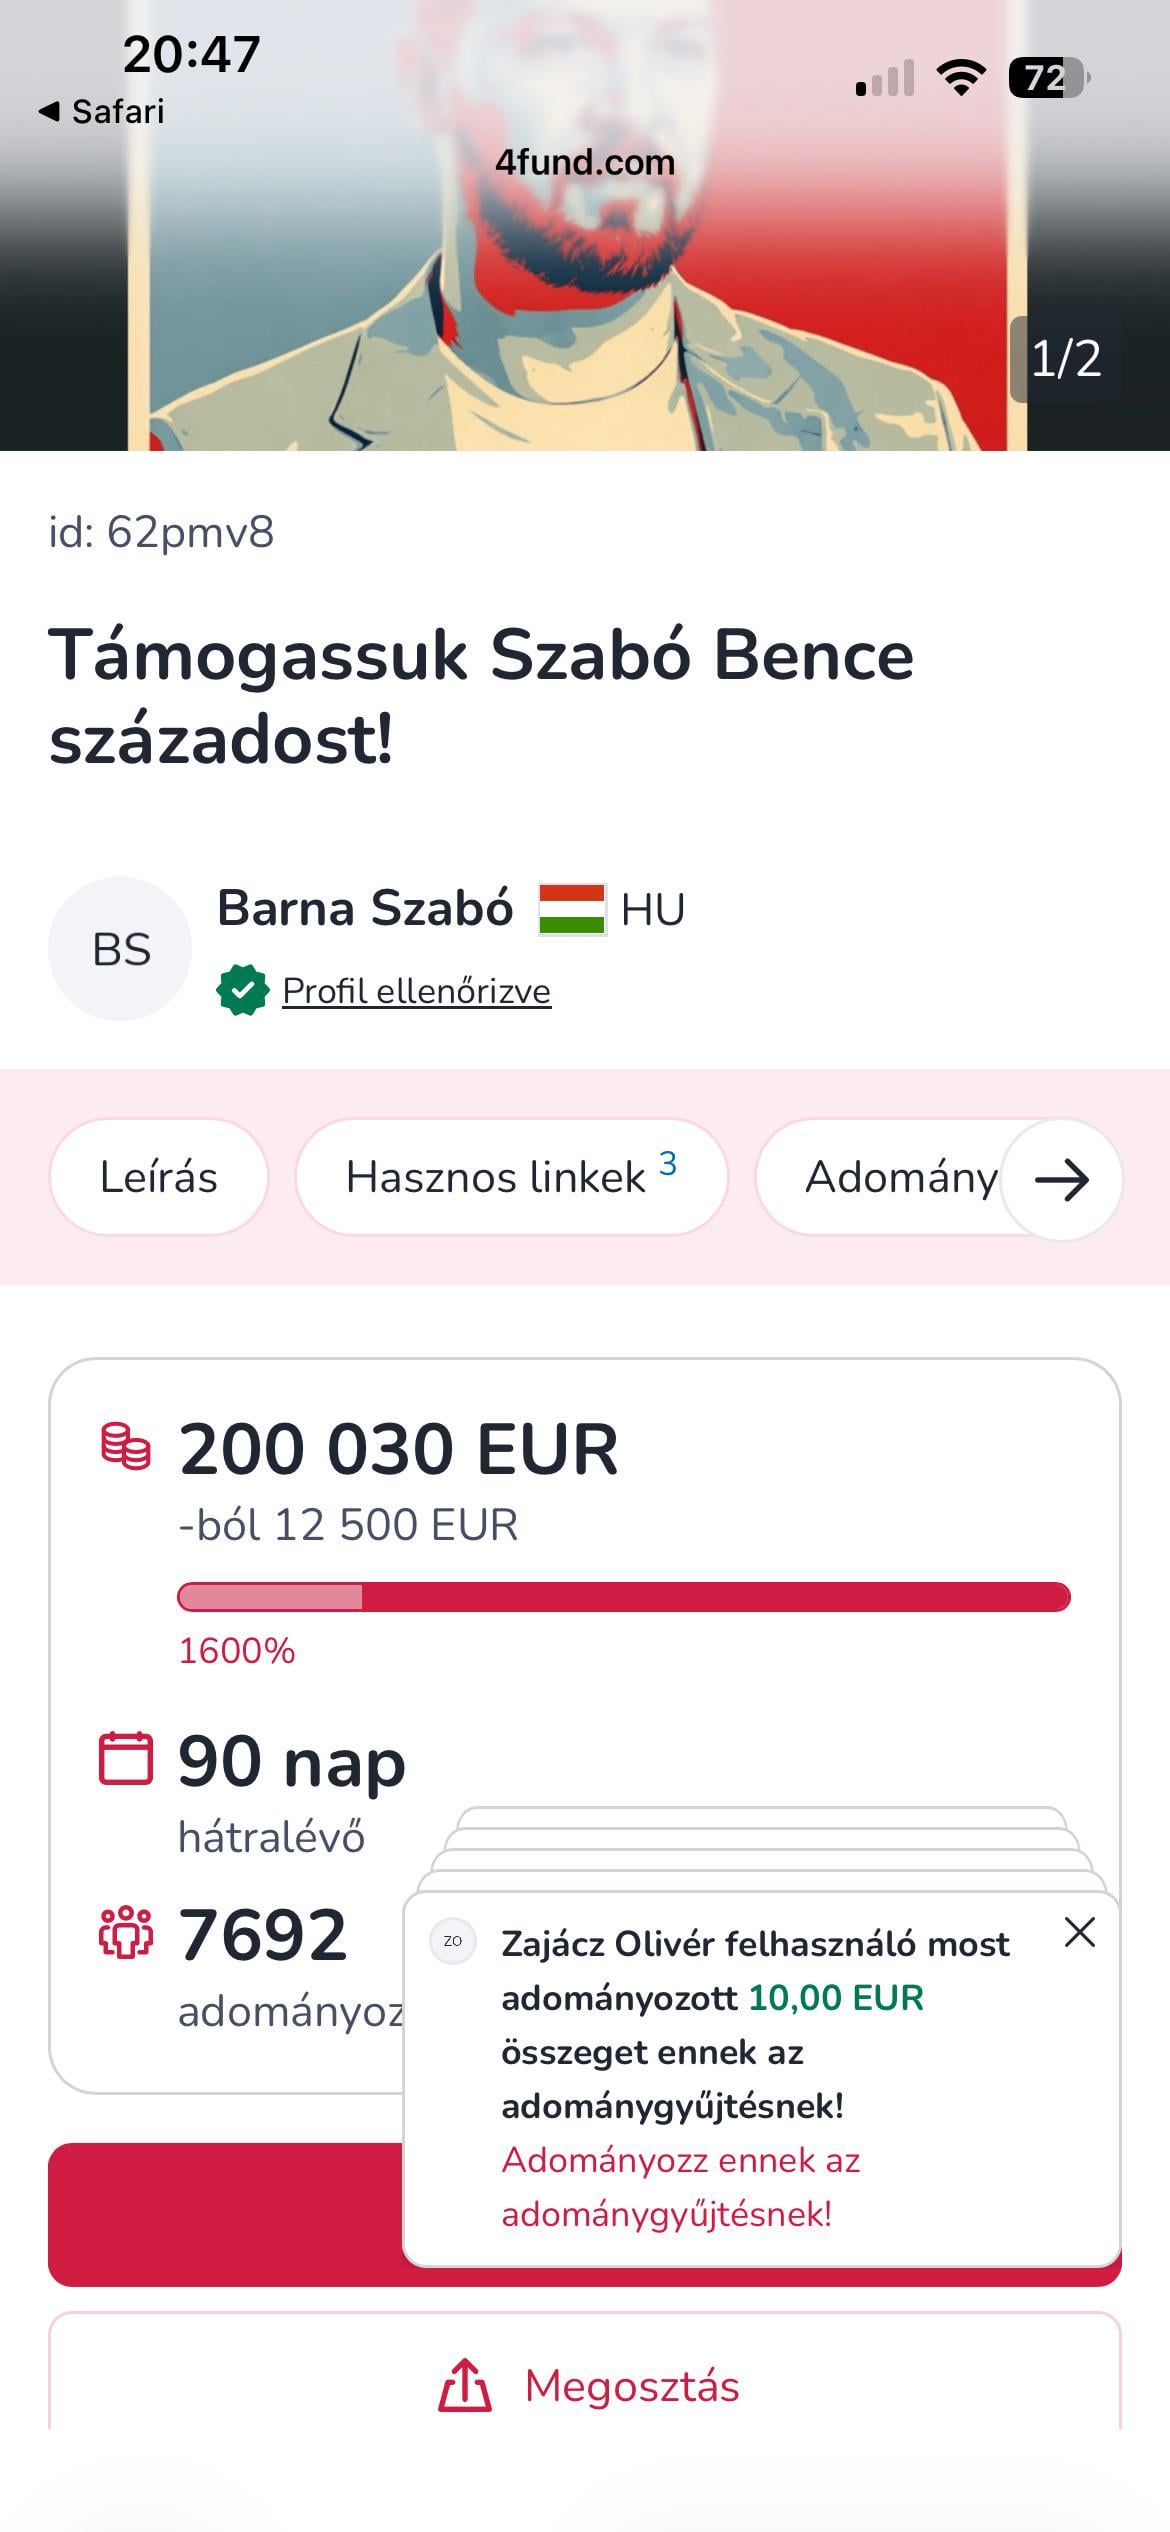Select the Adomány tab
1170x2532 pixels.
pos(900,1177)
